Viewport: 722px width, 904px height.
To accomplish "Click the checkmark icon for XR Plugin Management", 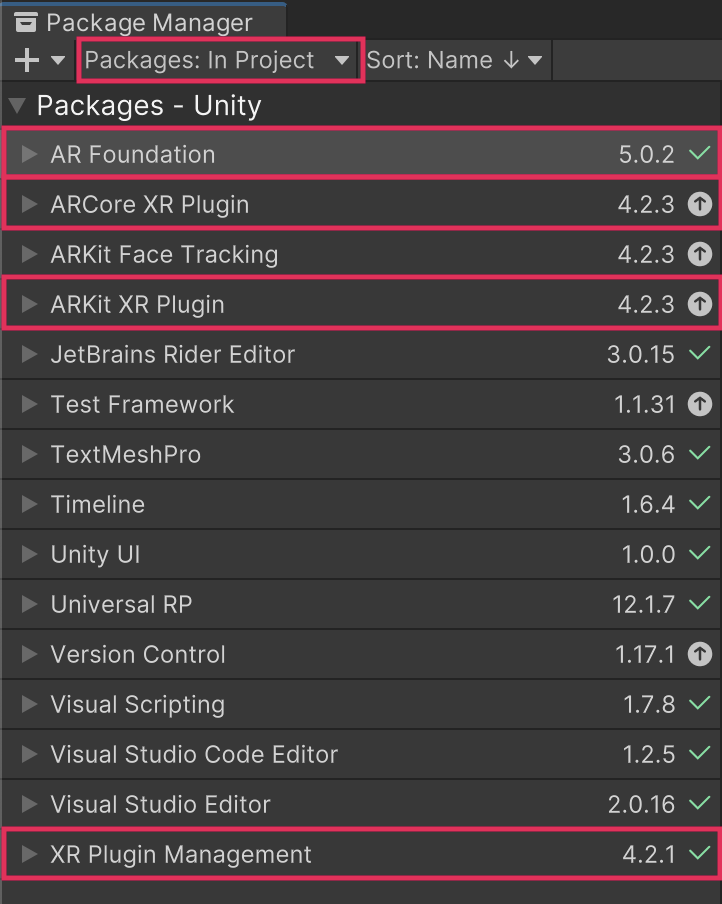I will (x=700, y=855).
